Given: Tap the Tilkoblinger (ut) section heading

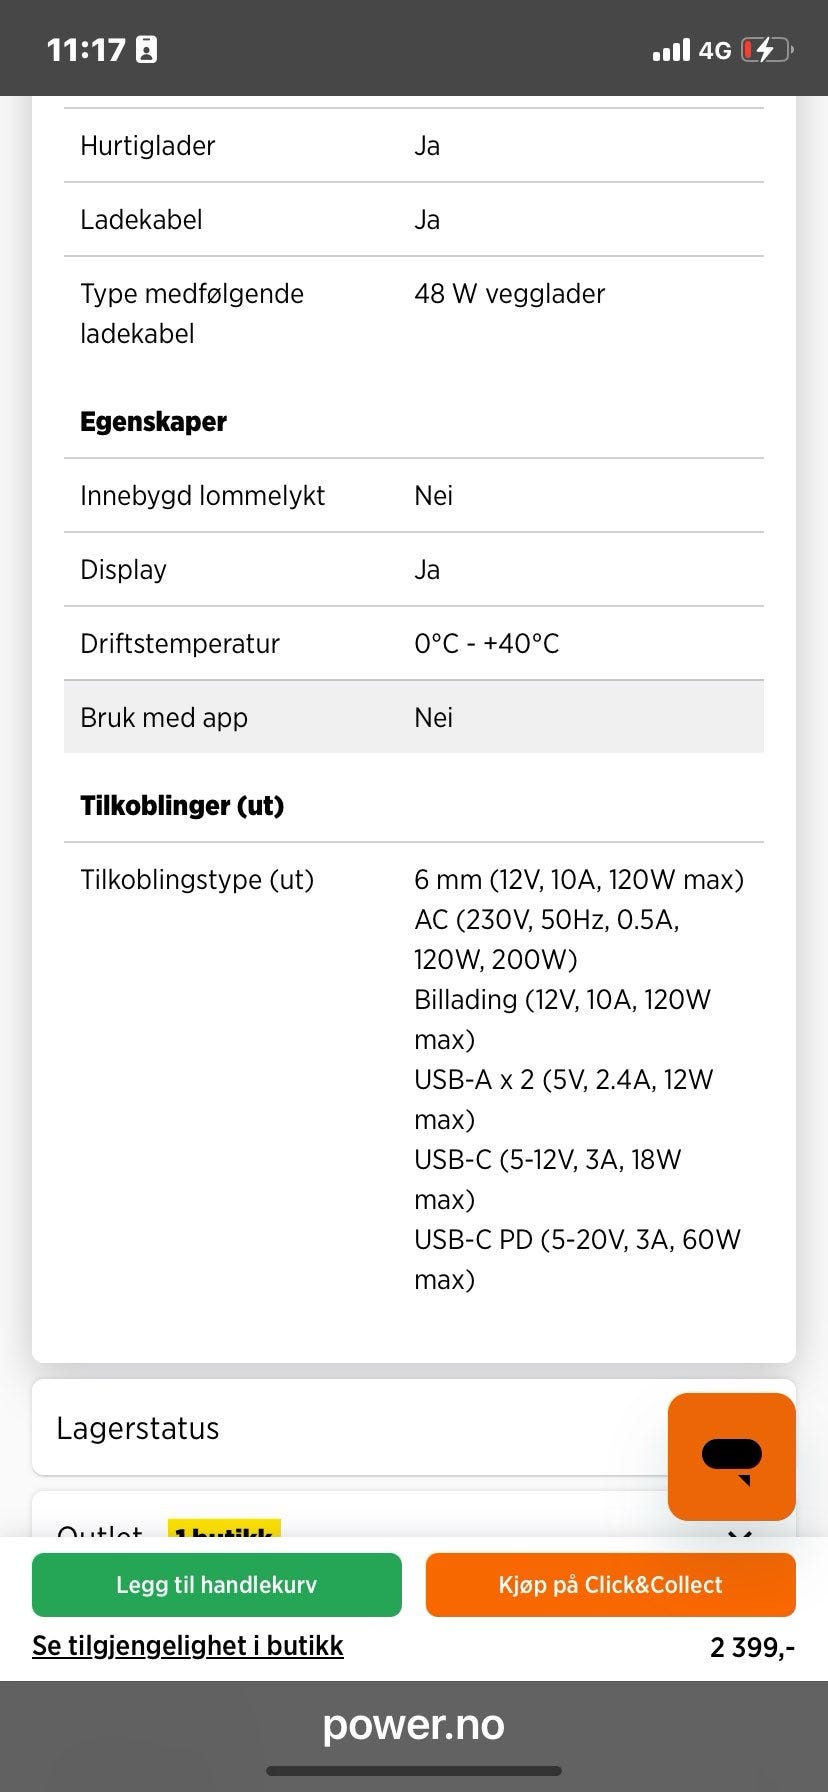Looking at the screenshot, I should click(x=182, y=806).
